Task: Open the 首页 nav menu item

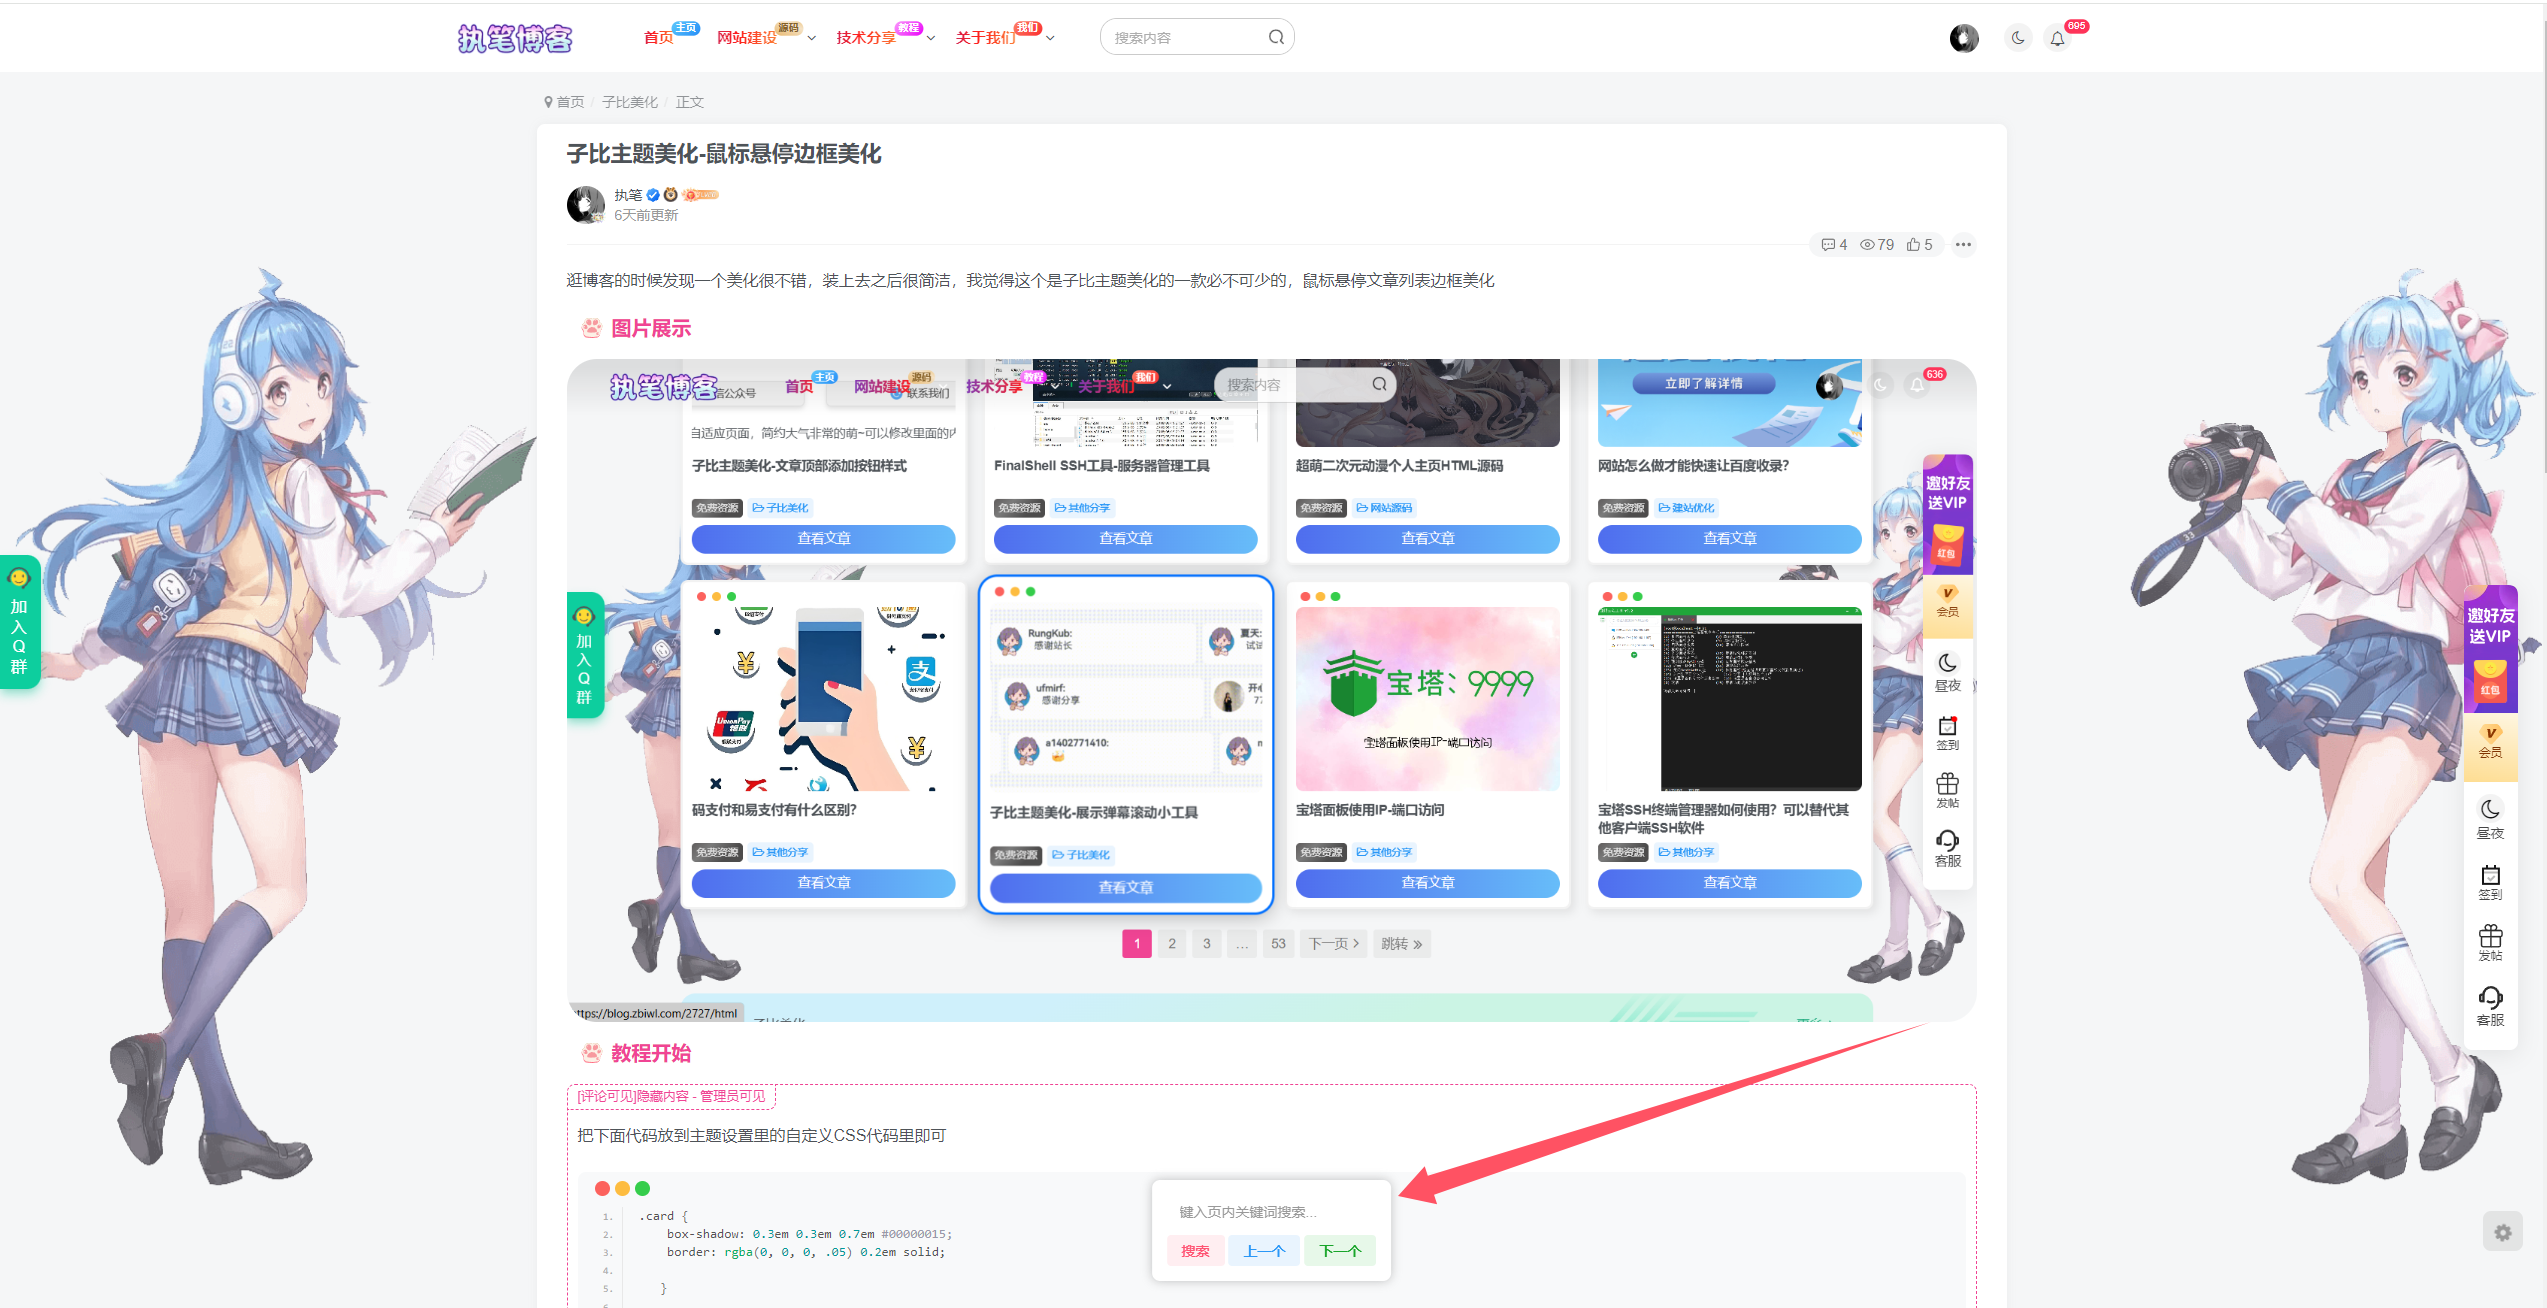Action: 658,38
